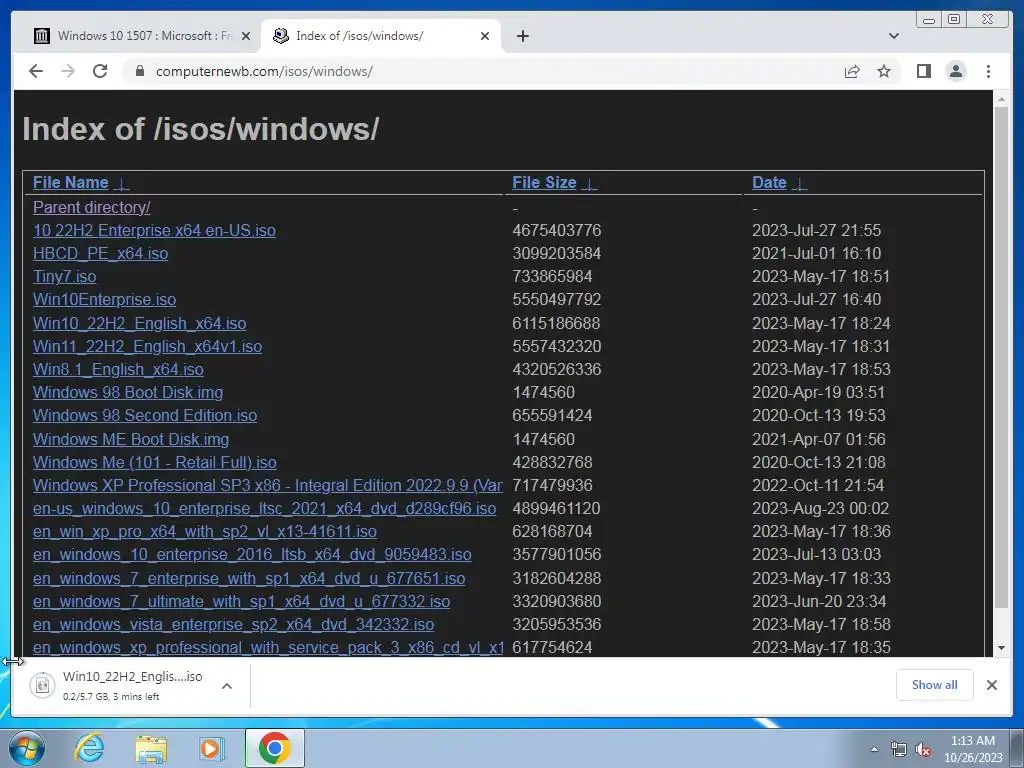Open Windows 98 Boot Disk.img
Viewport: 1024px width, 768px height.
pyautogui.click(x=128, y=392)
